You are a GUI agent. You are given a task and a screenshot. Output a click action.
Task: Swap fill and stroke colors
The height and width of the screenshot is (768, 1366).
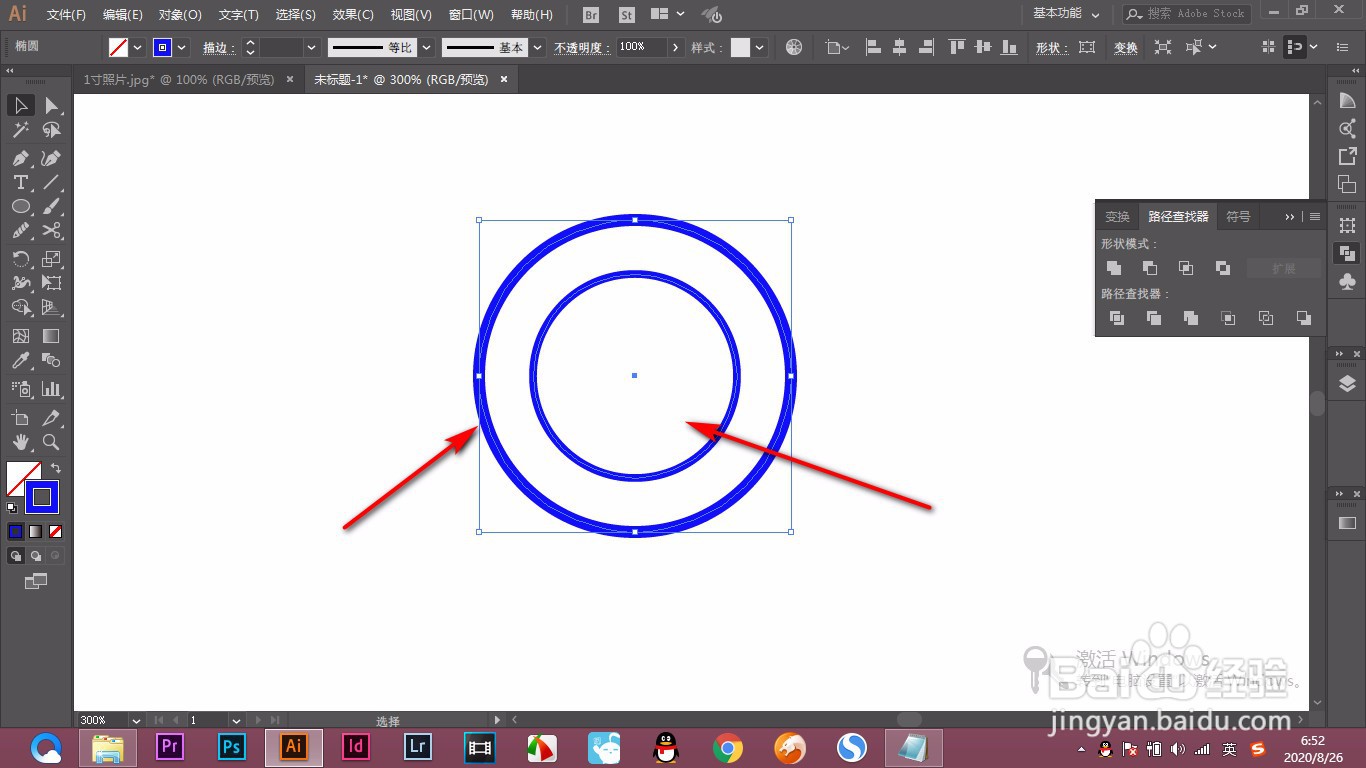coord(56,468)
